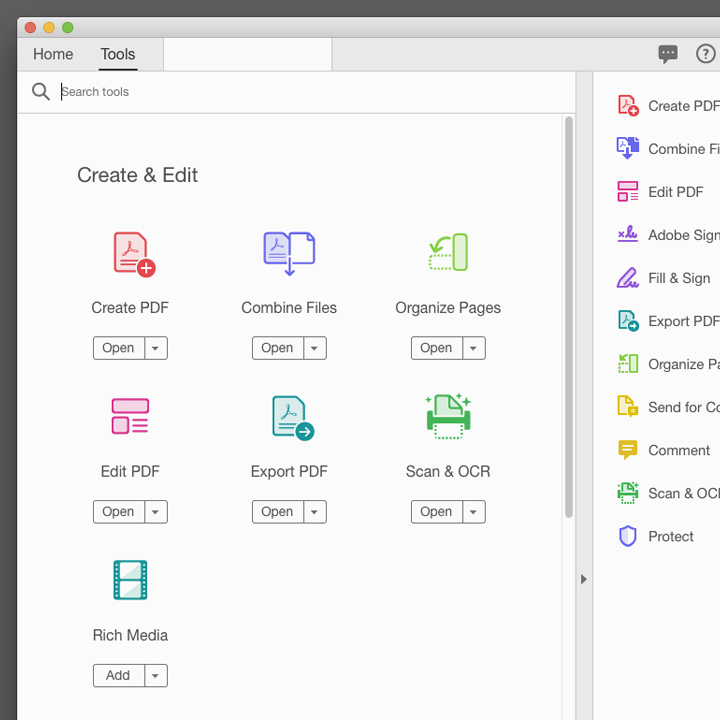Select Fill & Sign pen icon in sidebar
The width and height of the screenshot is (720, 720).
coord(628,278)
